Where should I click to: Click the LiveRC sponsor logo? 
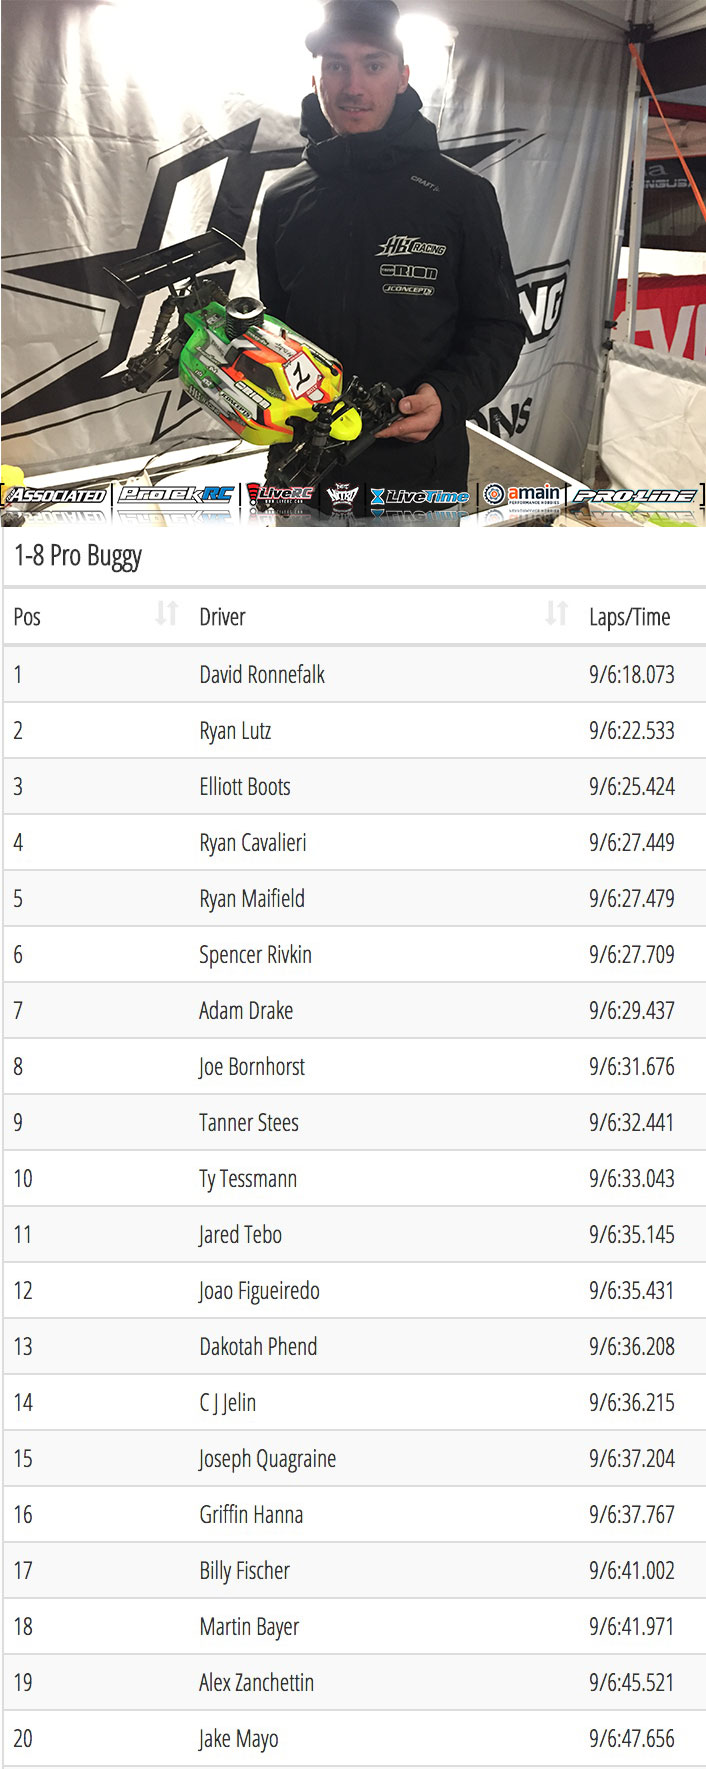coord(281,495)
